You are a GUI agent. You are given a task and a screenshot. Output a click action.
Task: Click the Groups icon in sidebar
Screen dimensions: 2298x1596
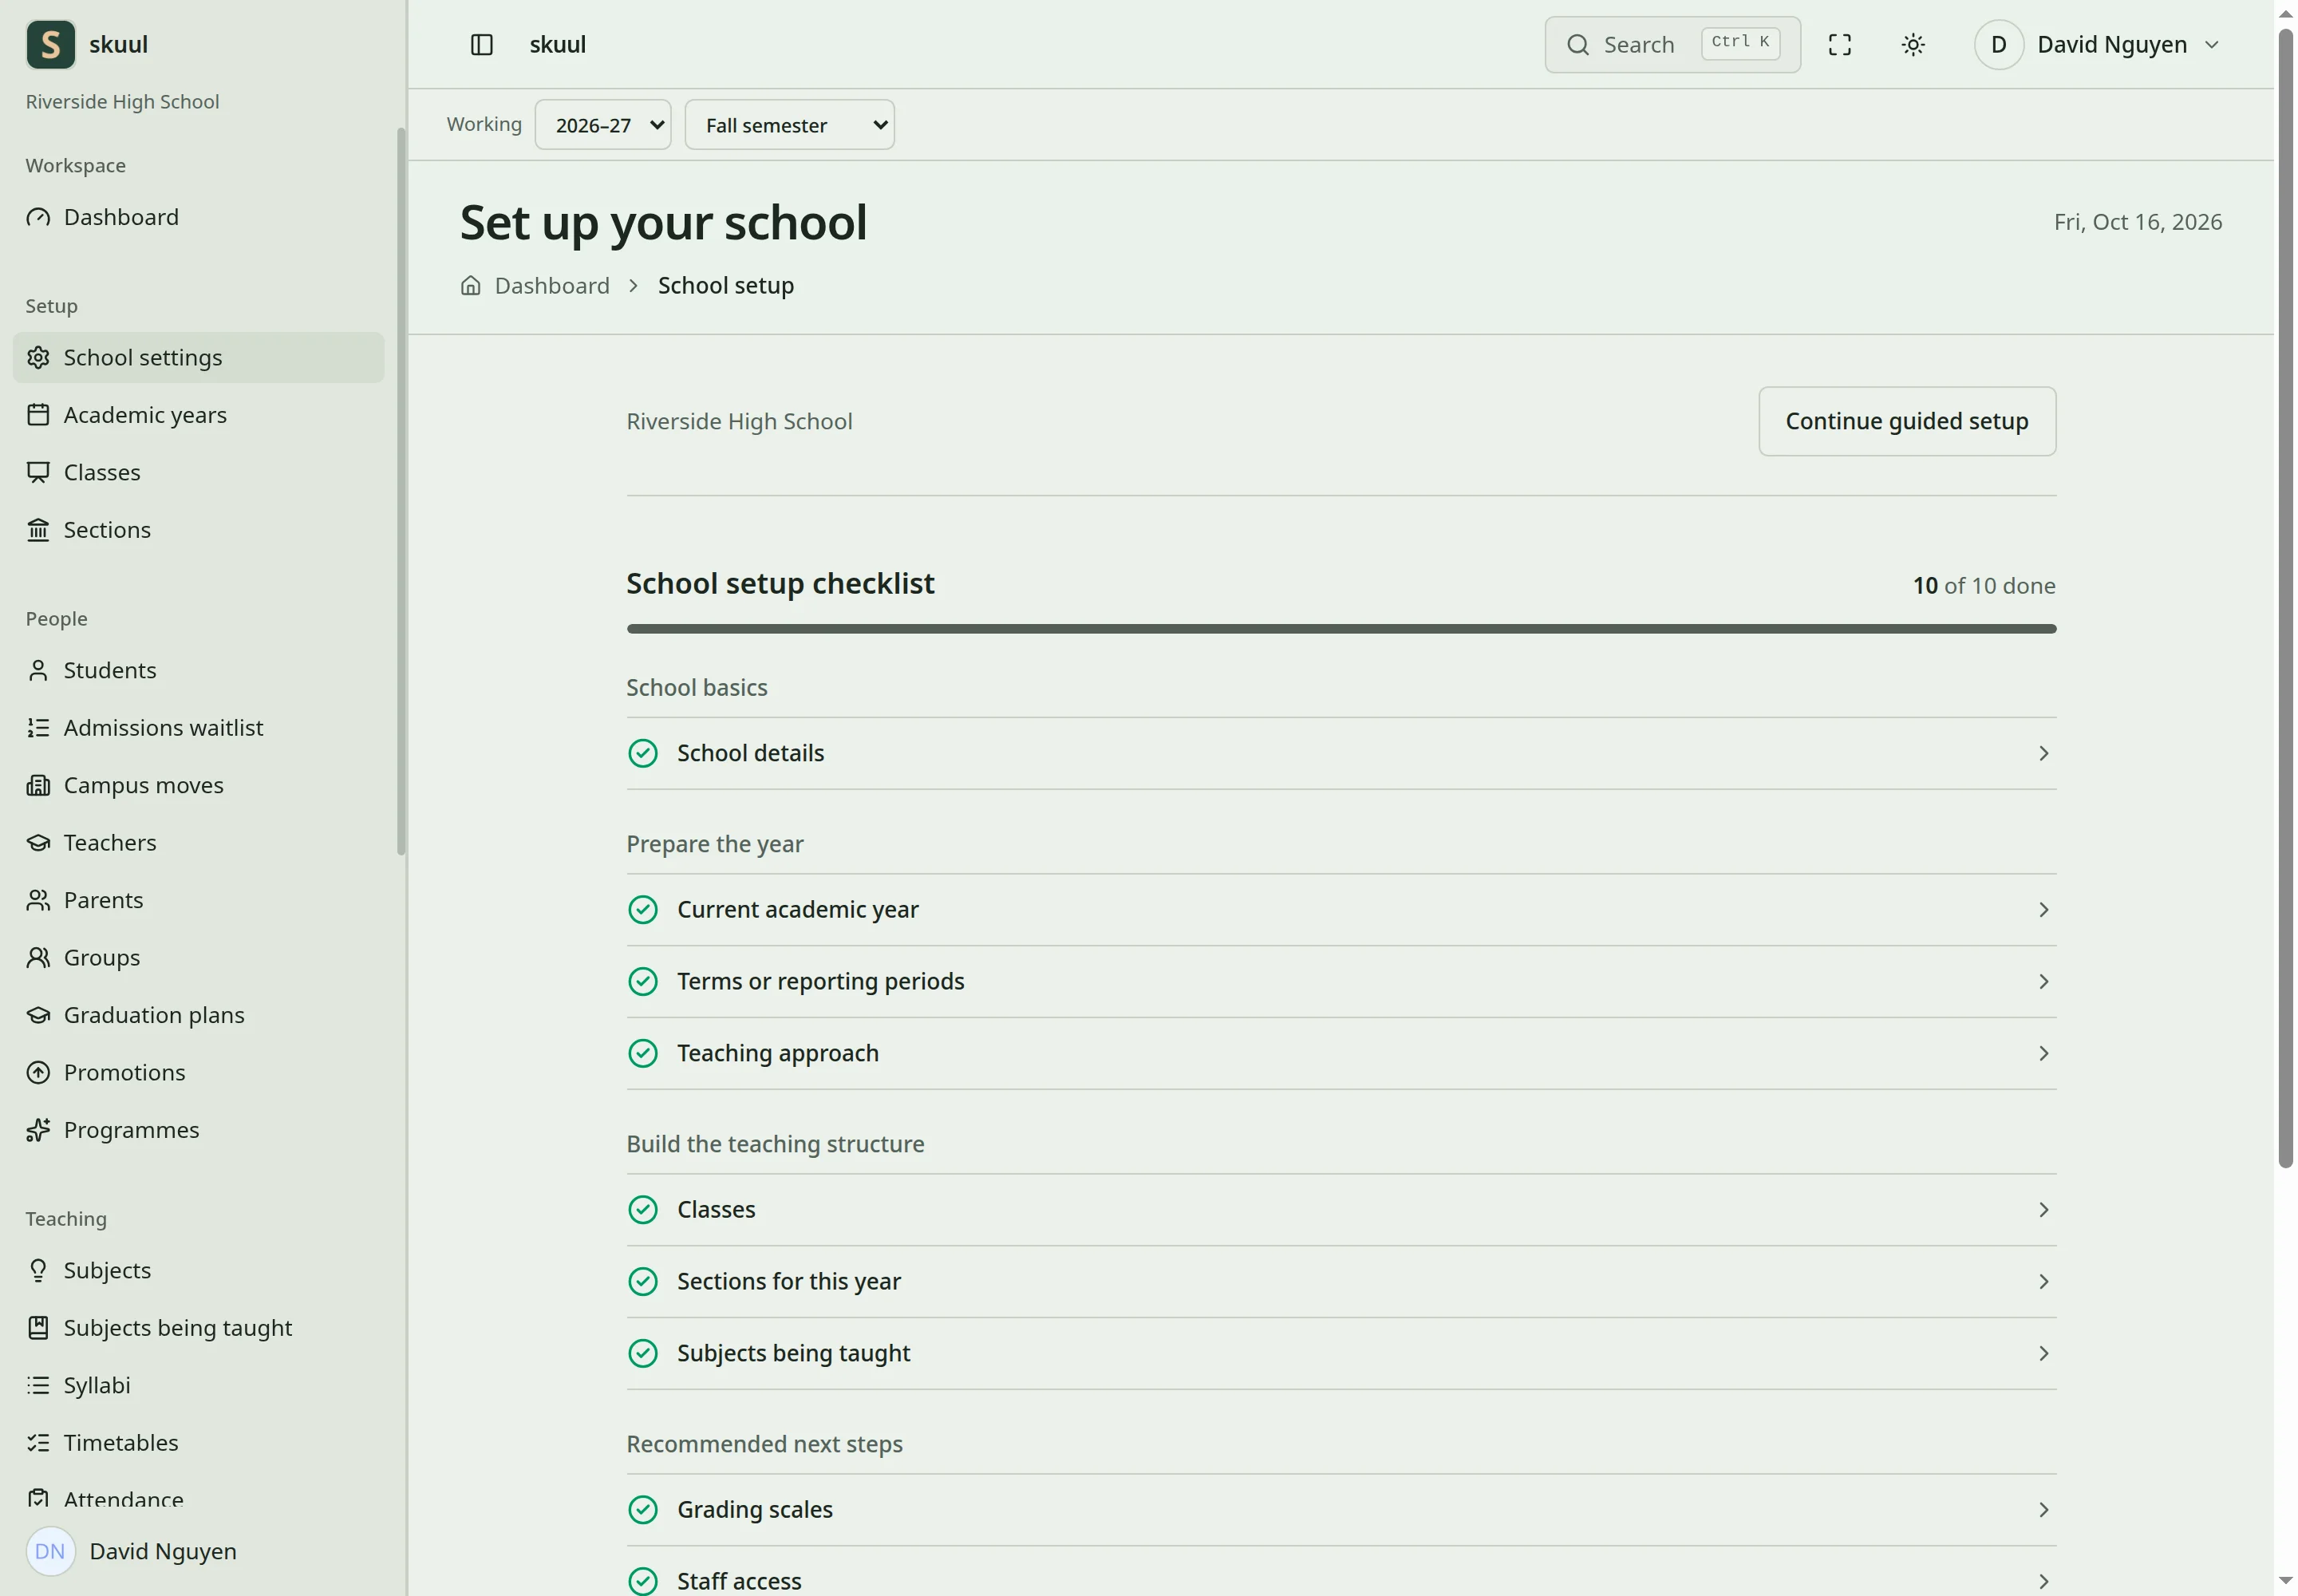pos(38,958)
